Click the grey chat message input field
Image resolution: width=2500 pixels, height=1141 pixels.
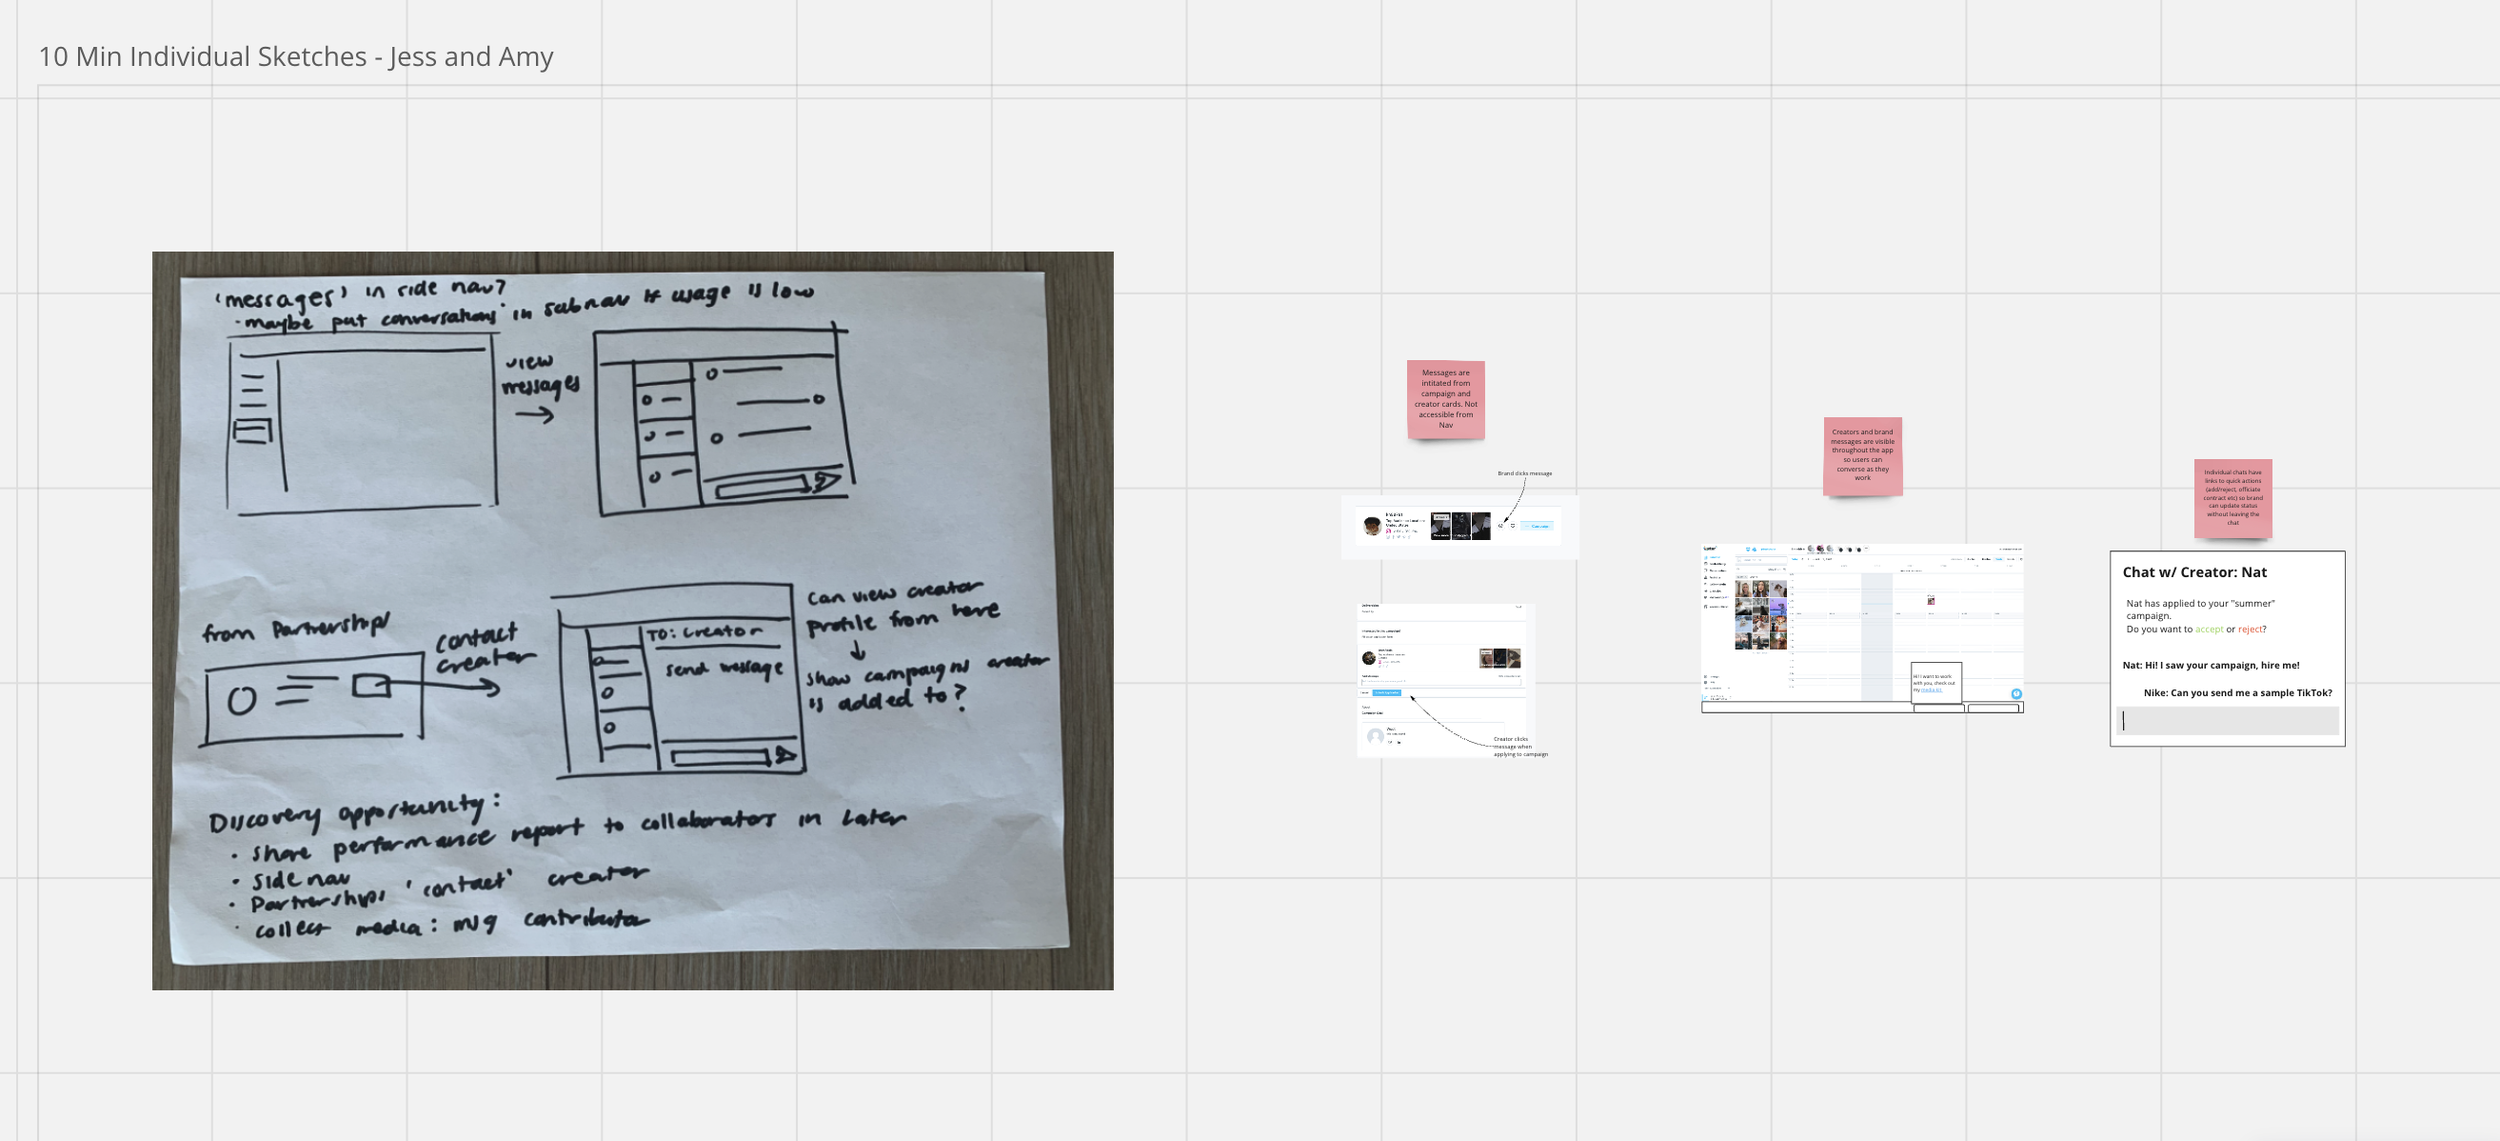tap(2227, 720)
